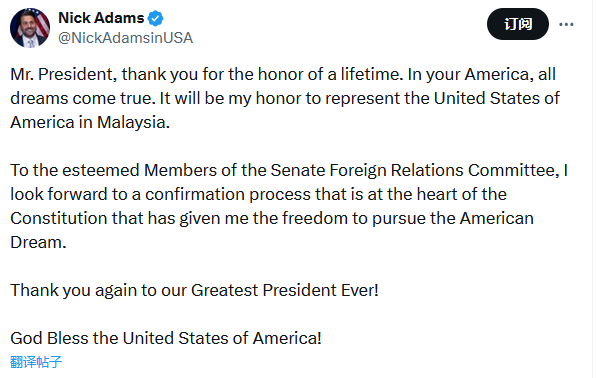Click "dreams come true" in the first paragraph
The height and width of the screenshot is (378, 596).
(83, 98)
